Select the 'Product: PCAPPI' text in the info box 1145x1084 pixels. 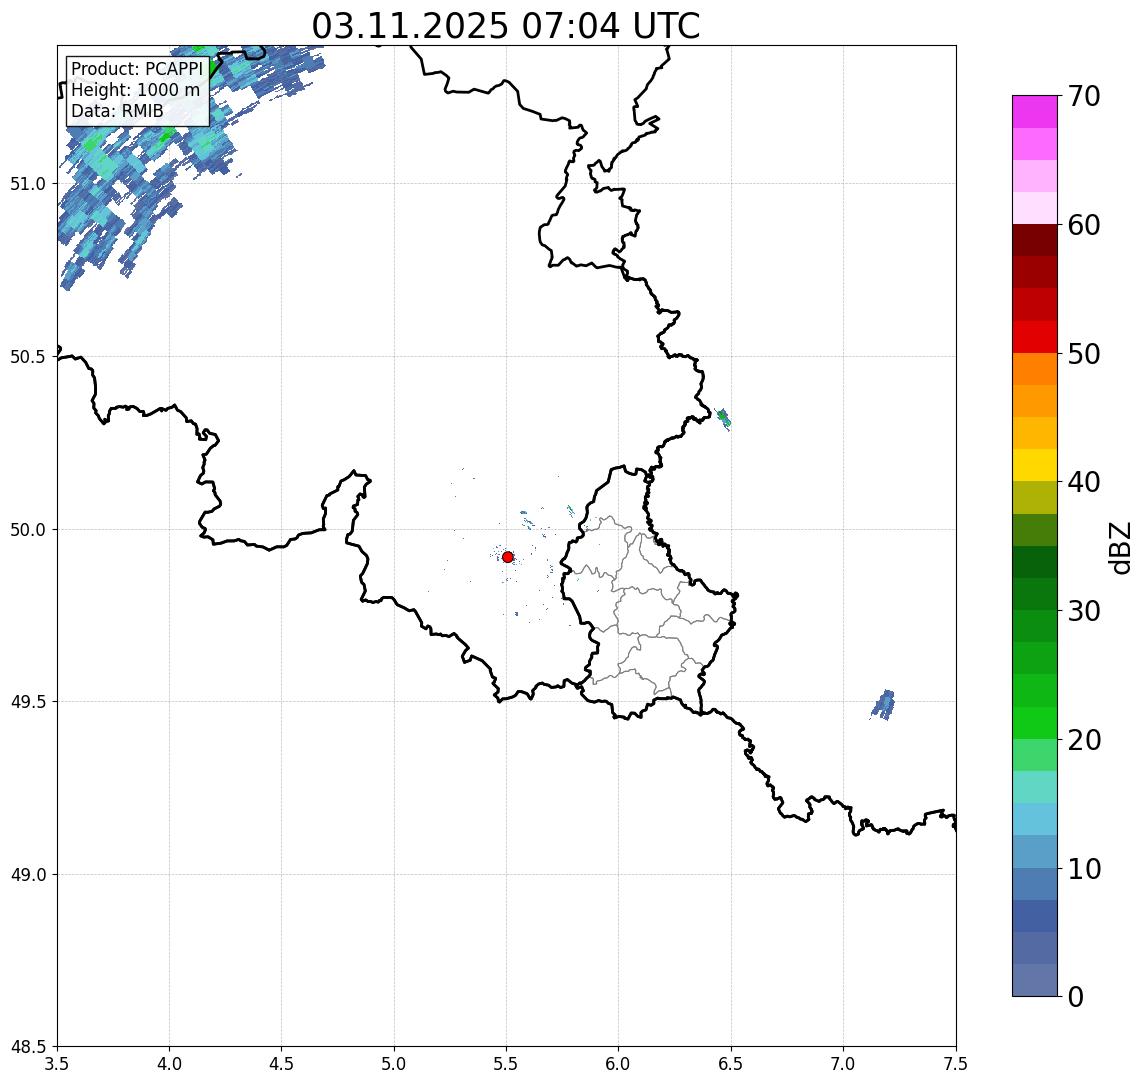point(137,69)
